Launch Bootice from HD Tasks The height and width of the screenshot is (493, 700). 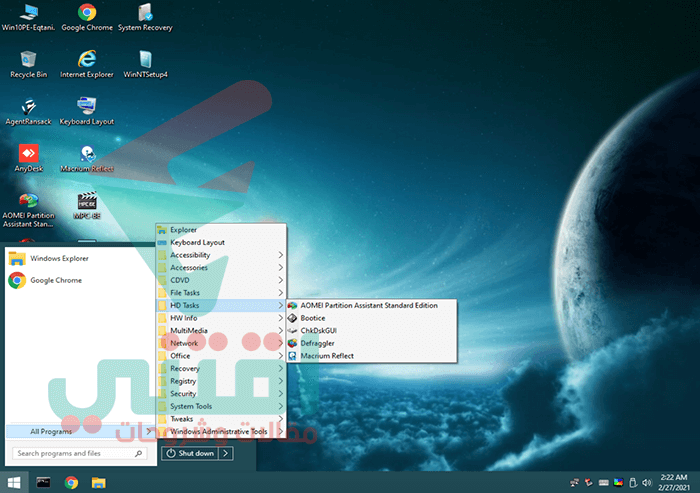371,318
